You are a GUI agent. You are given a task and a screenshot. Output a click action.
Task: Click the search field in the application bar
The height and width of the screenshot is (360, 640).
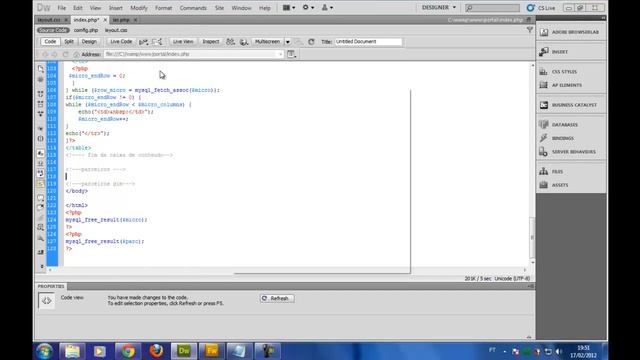[492, 8]
